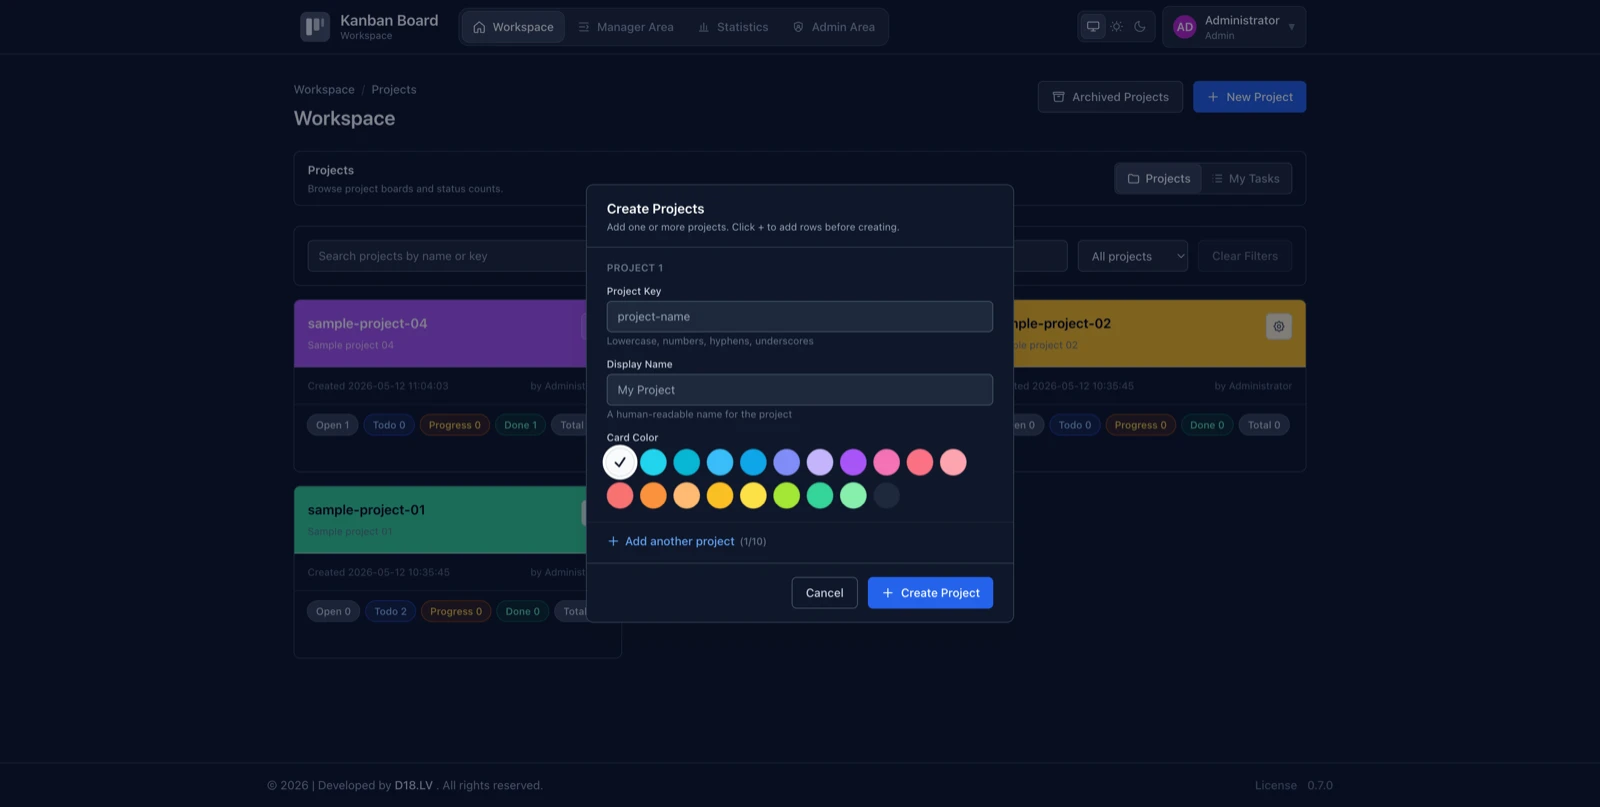
Task: Open the License footer link
Action: tap(1276, 785)
